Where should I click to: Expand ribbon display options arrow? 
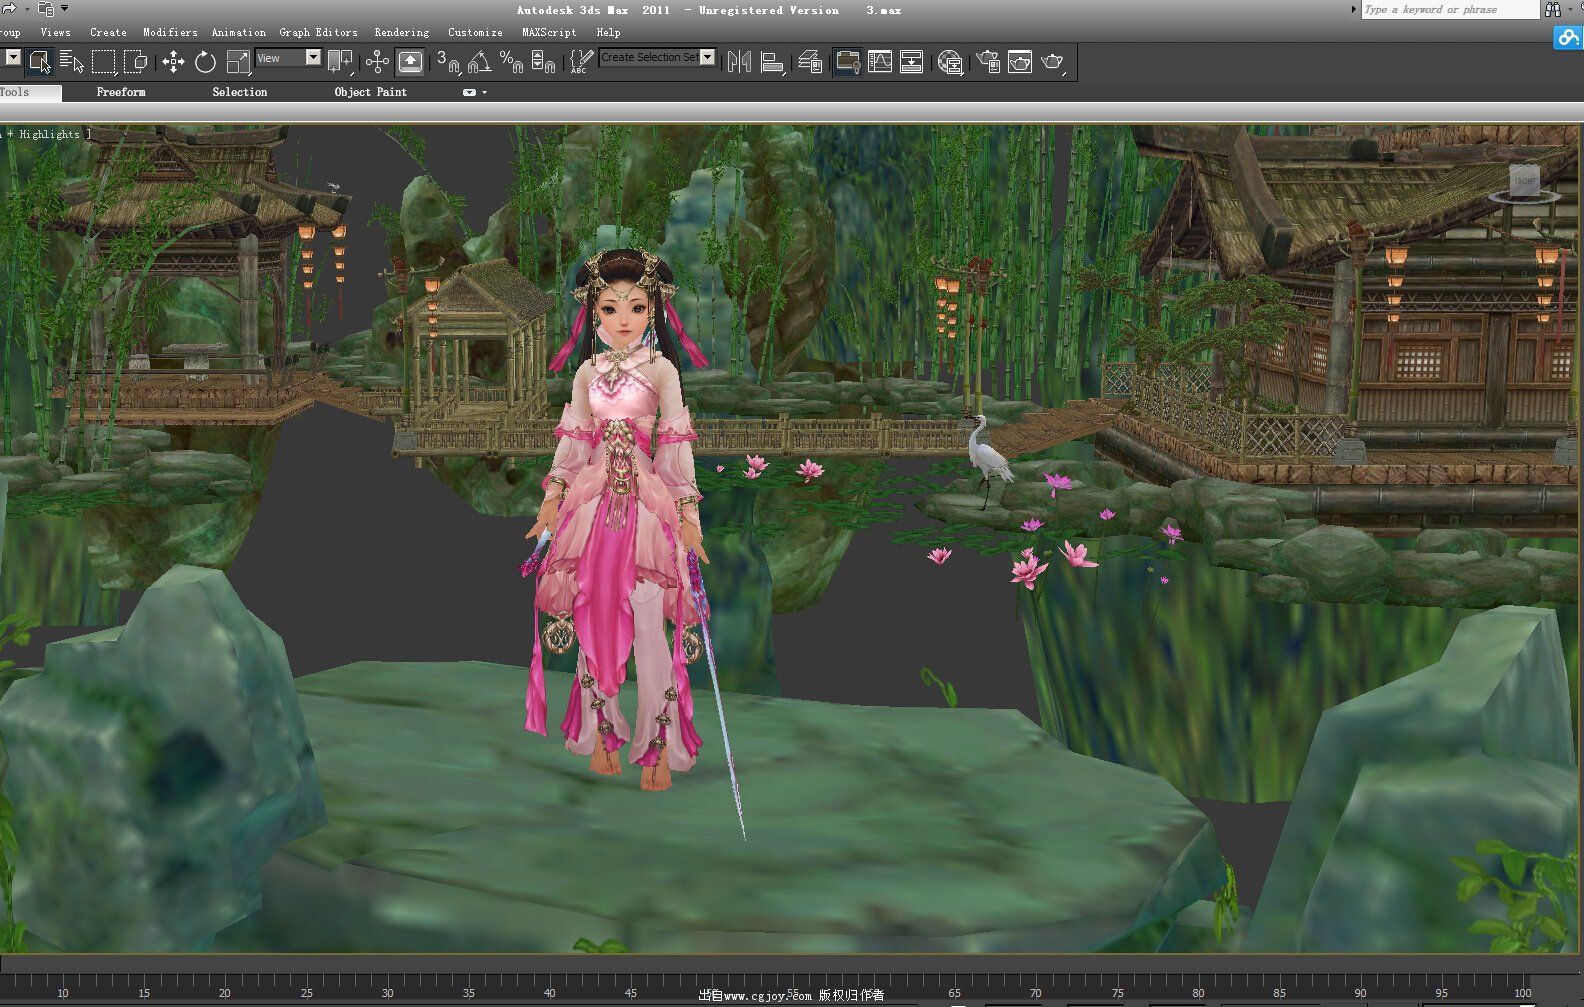tap(485, 92)
